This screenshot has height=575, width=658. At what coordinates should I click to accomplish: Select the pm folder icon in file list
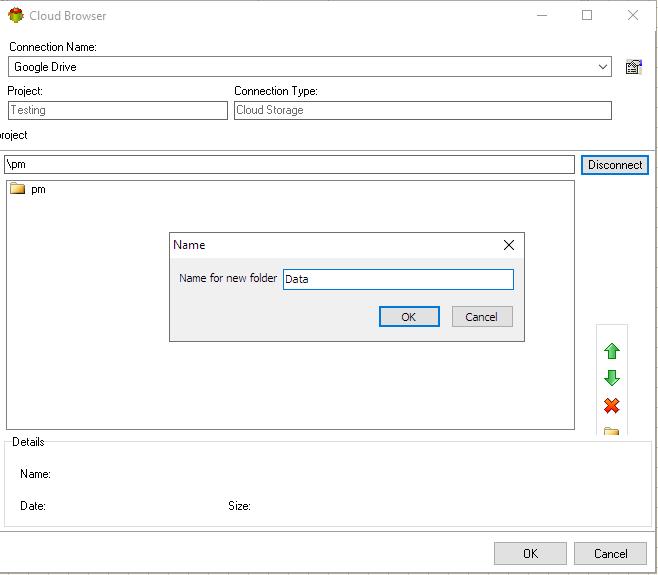click(x=18, y=188)
